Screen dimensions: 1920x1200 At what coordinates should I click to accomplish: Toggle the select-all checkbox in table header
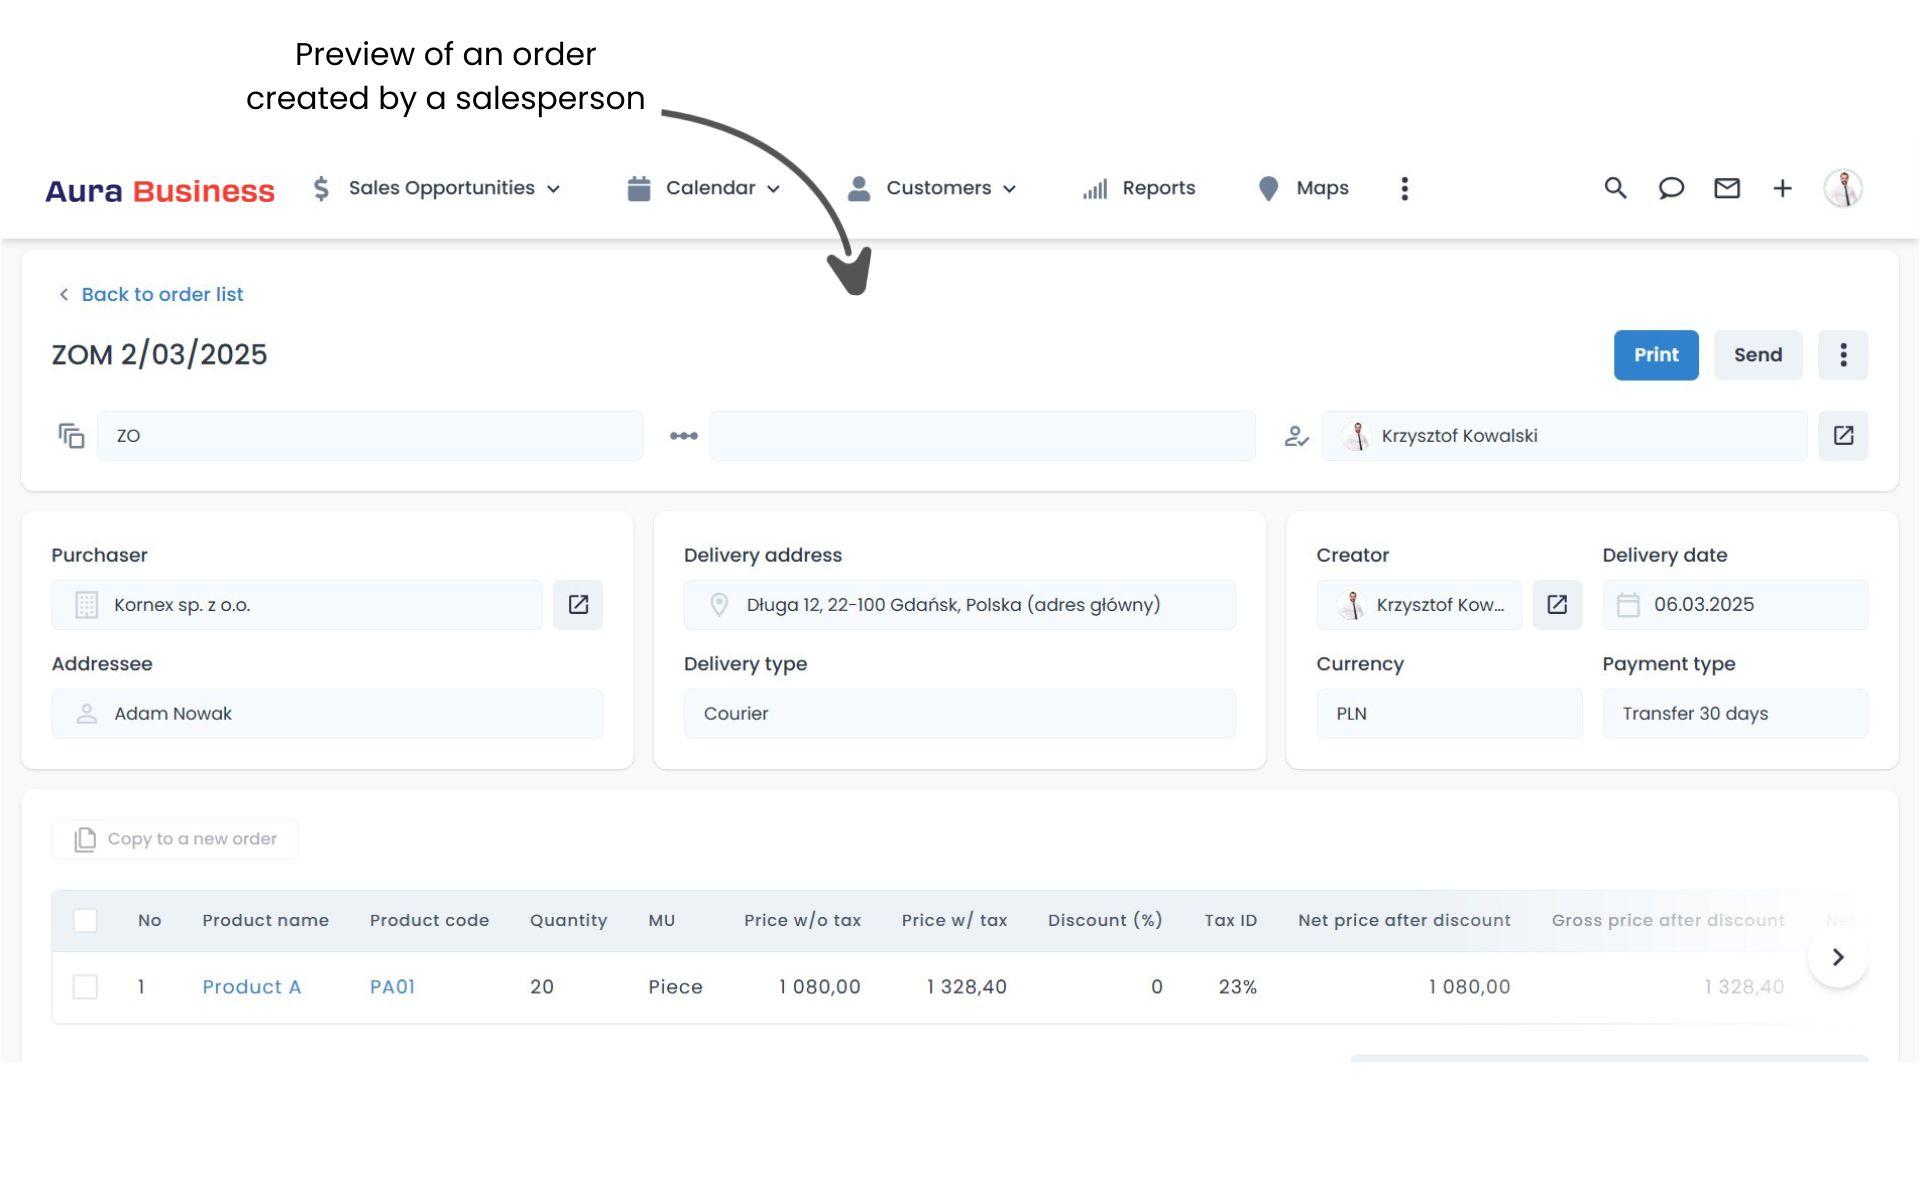(85, 920)
